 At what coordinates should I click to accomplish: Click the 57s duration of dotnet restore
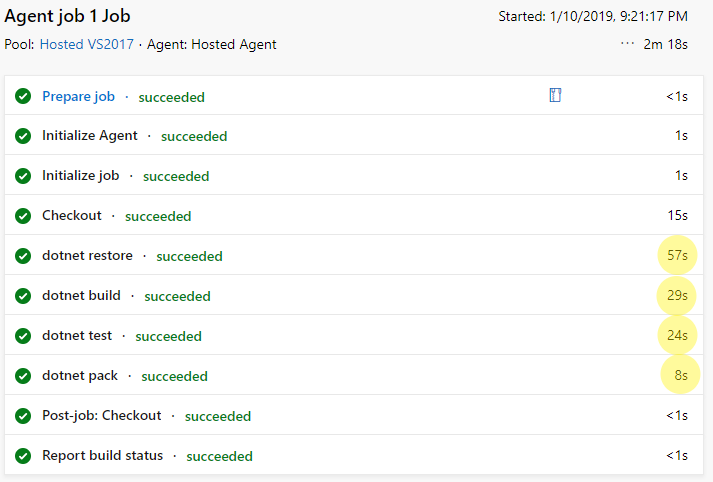click(677, 256)
